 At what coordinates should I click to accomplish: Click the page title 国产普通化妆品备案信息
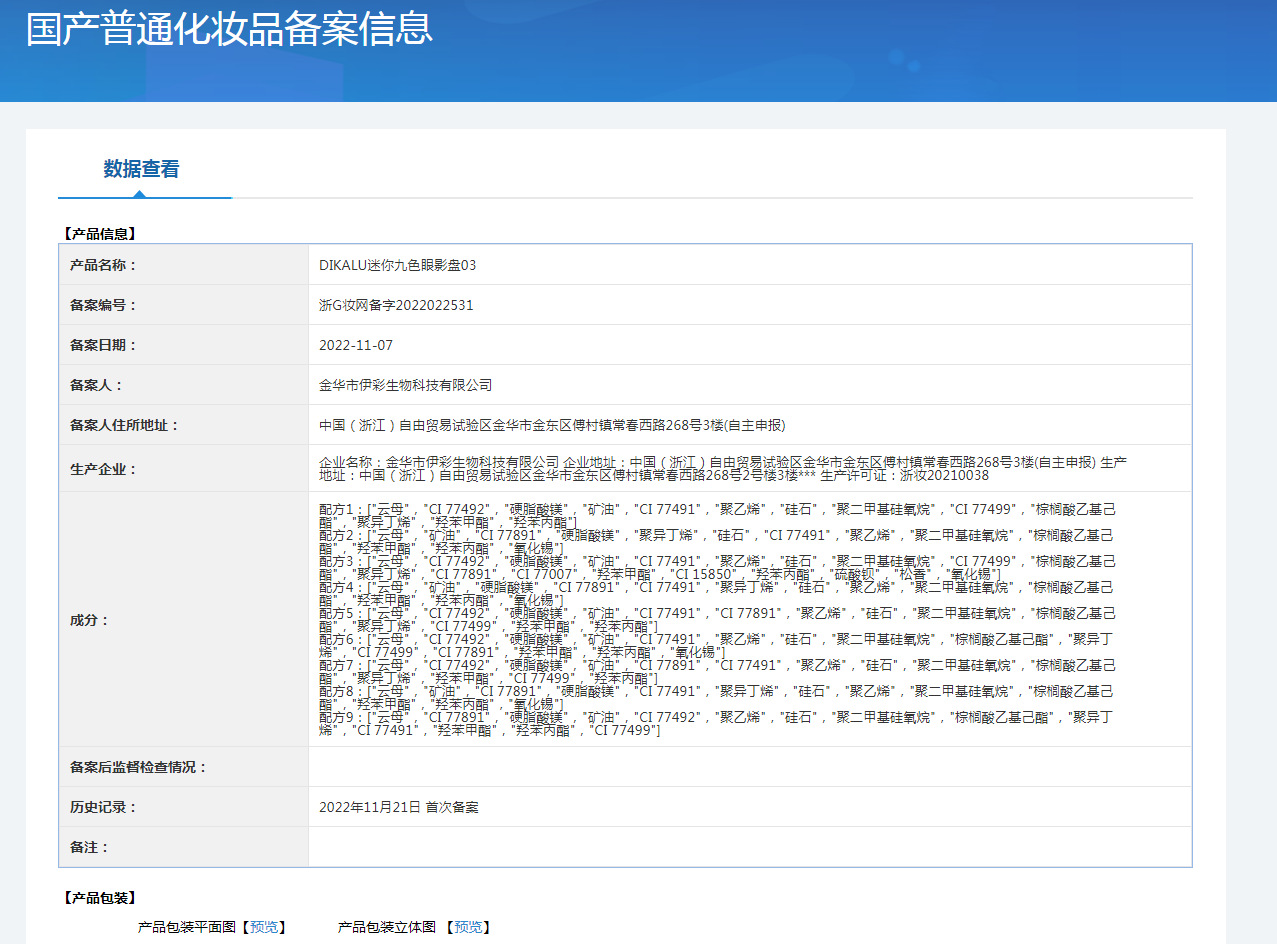click(x=229, y=29)
